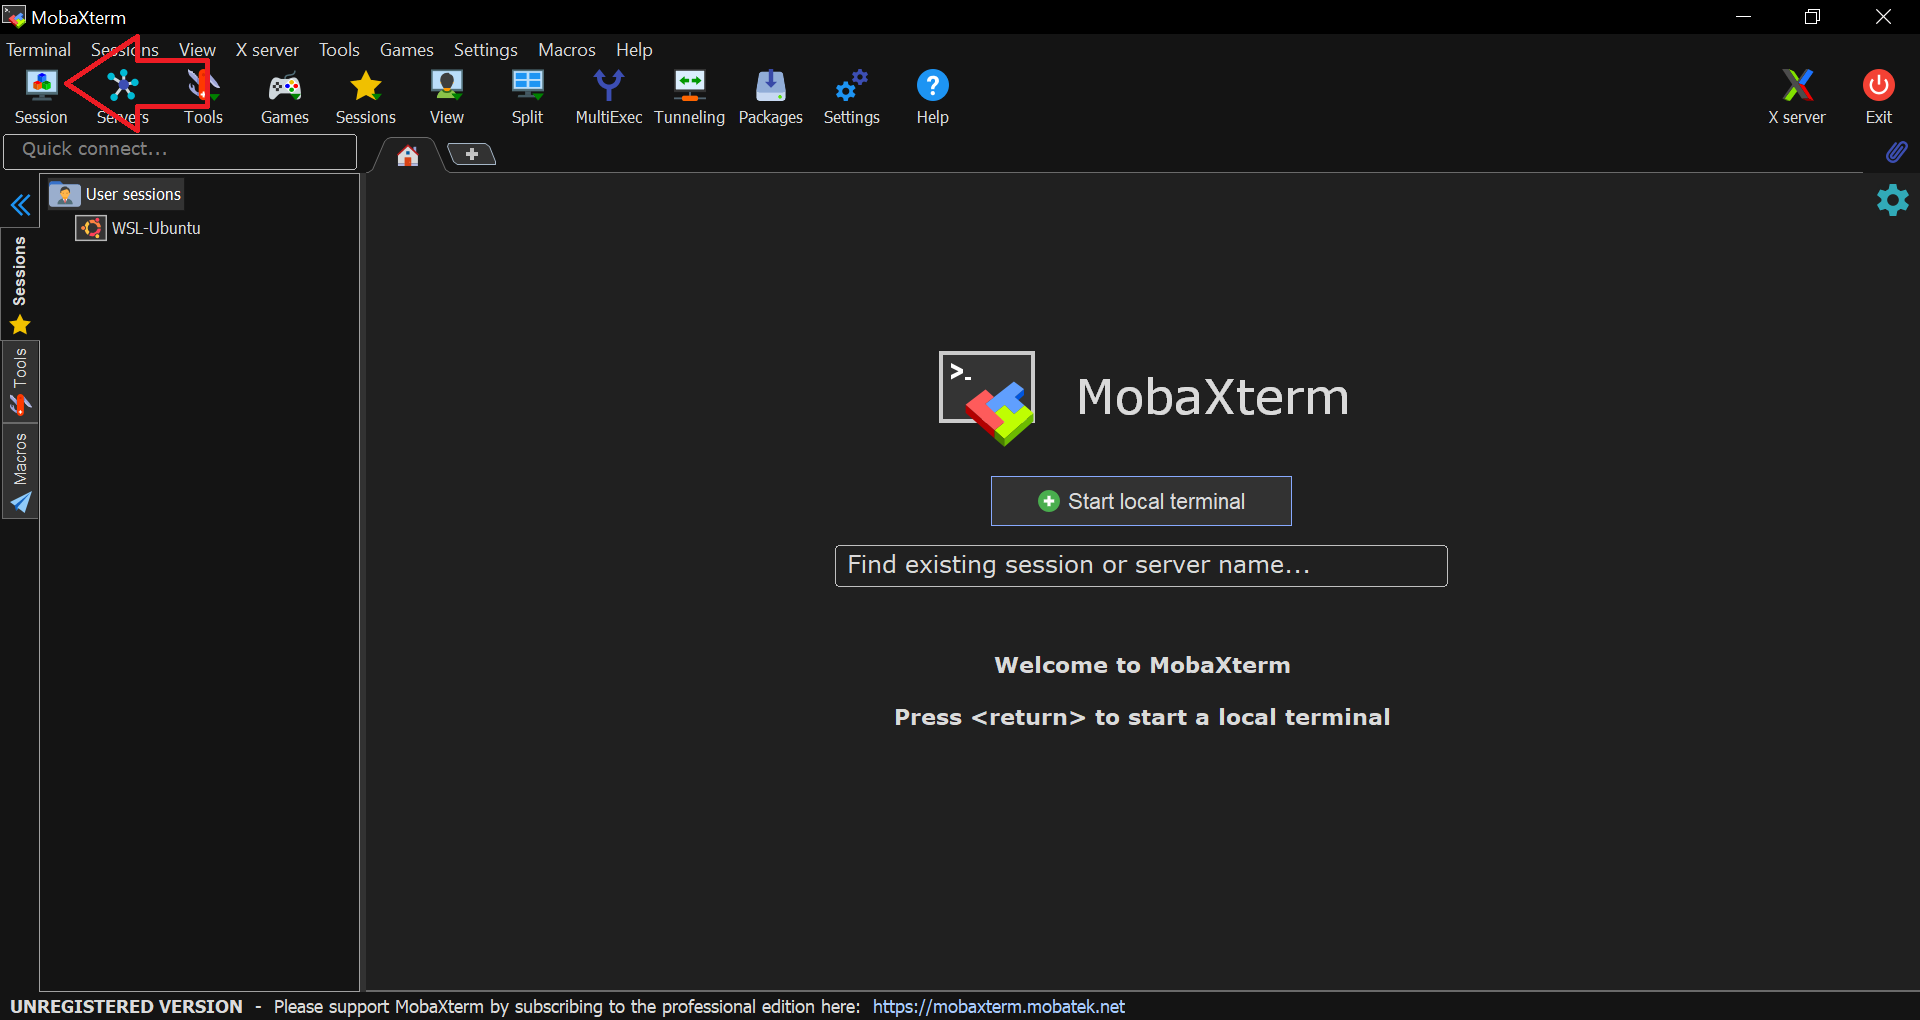1920x1020 pixels.
Task: Click the paperclip attachment icon
Action: tap(1896, 152)
